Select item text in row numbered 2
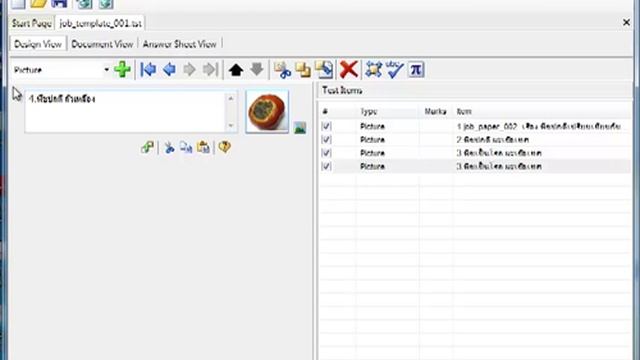Viewport: 640px width, 360px height. [x=493, y=140]
